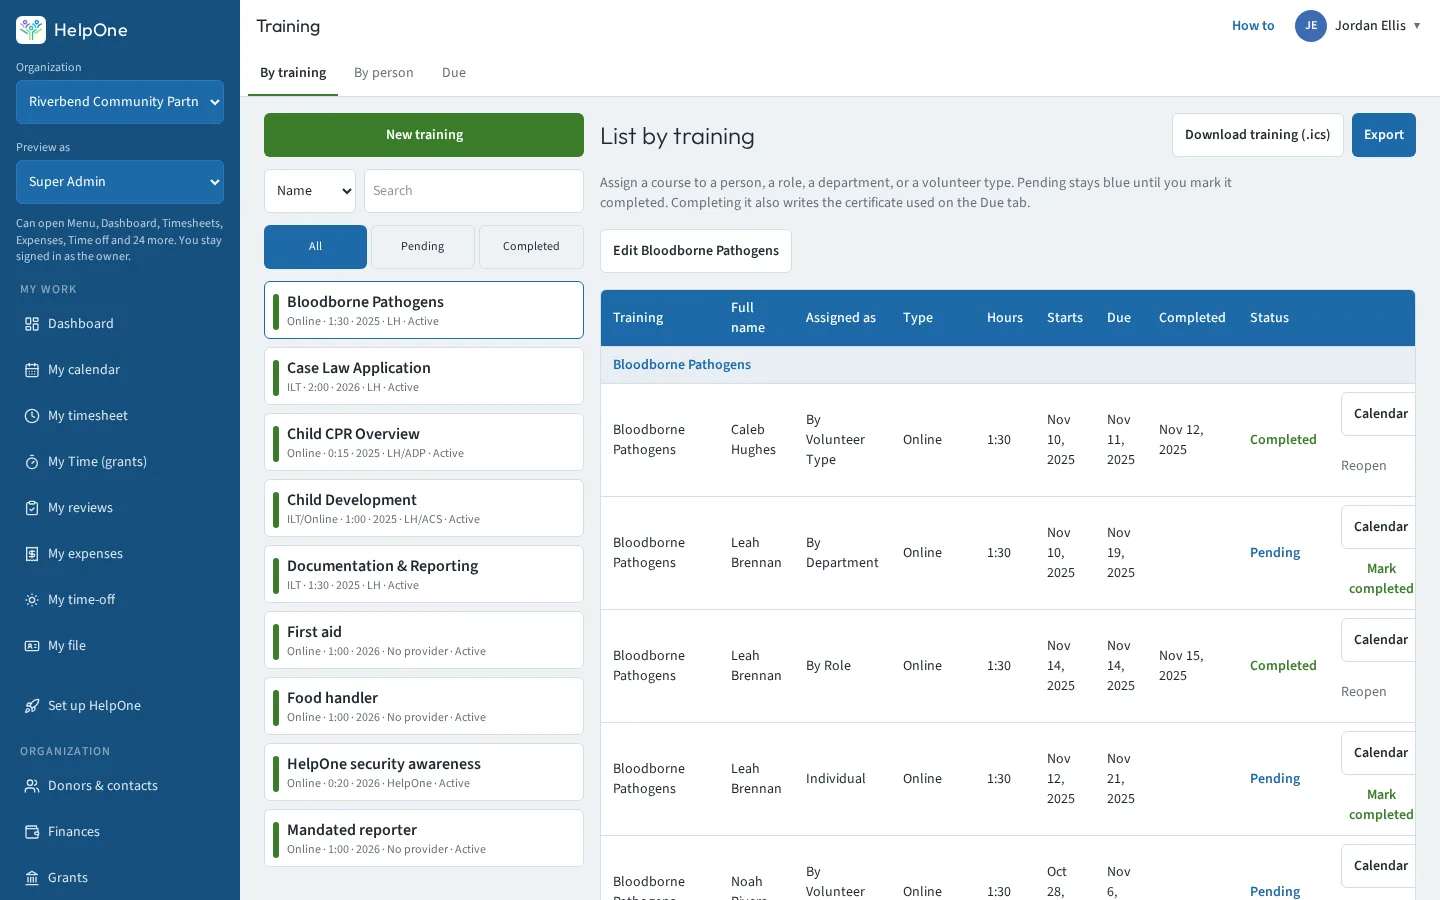1440x900 pixels.
Task: Click the New training button
Action: [424, 135]
